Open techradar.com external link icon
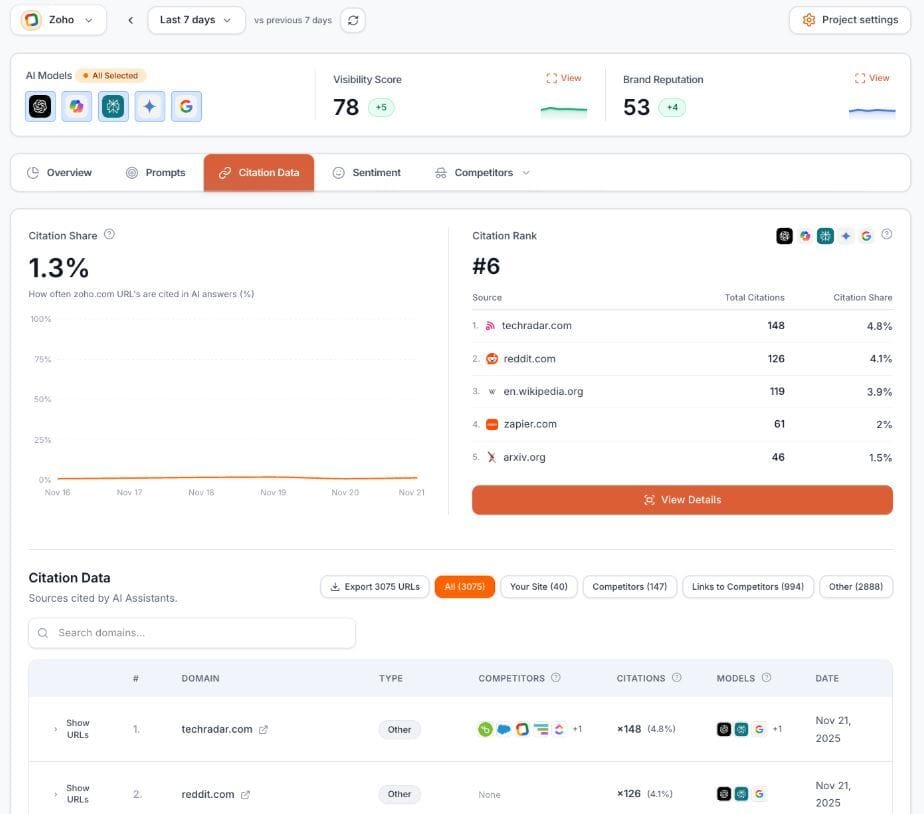The height and width of the screenshot is (814, 924). pos(263,730)
